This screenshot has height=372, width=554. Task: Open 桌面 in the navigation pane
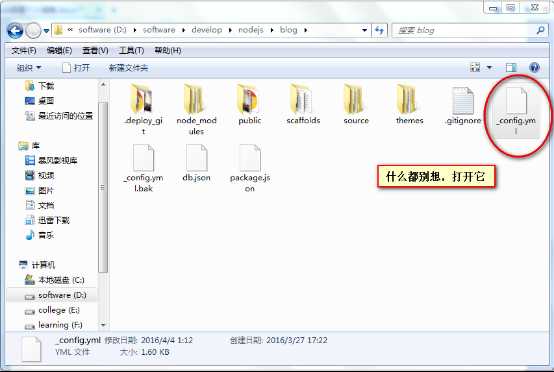click(39, 101)
